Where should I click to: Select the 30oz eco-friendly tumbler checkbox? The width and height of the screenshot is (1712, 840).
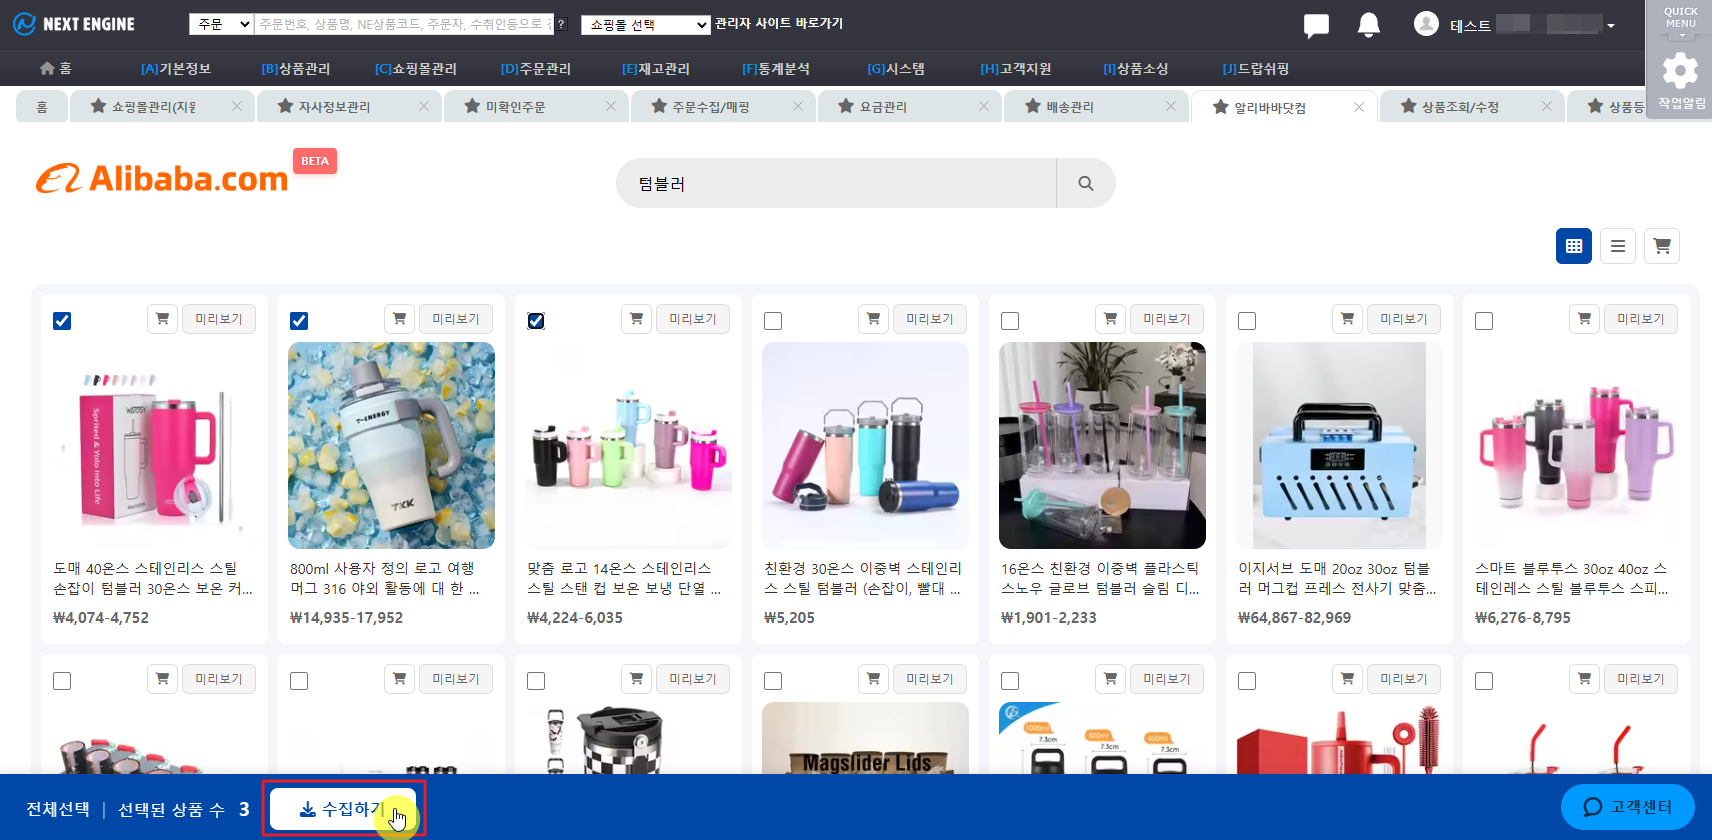tap(773, 321)
